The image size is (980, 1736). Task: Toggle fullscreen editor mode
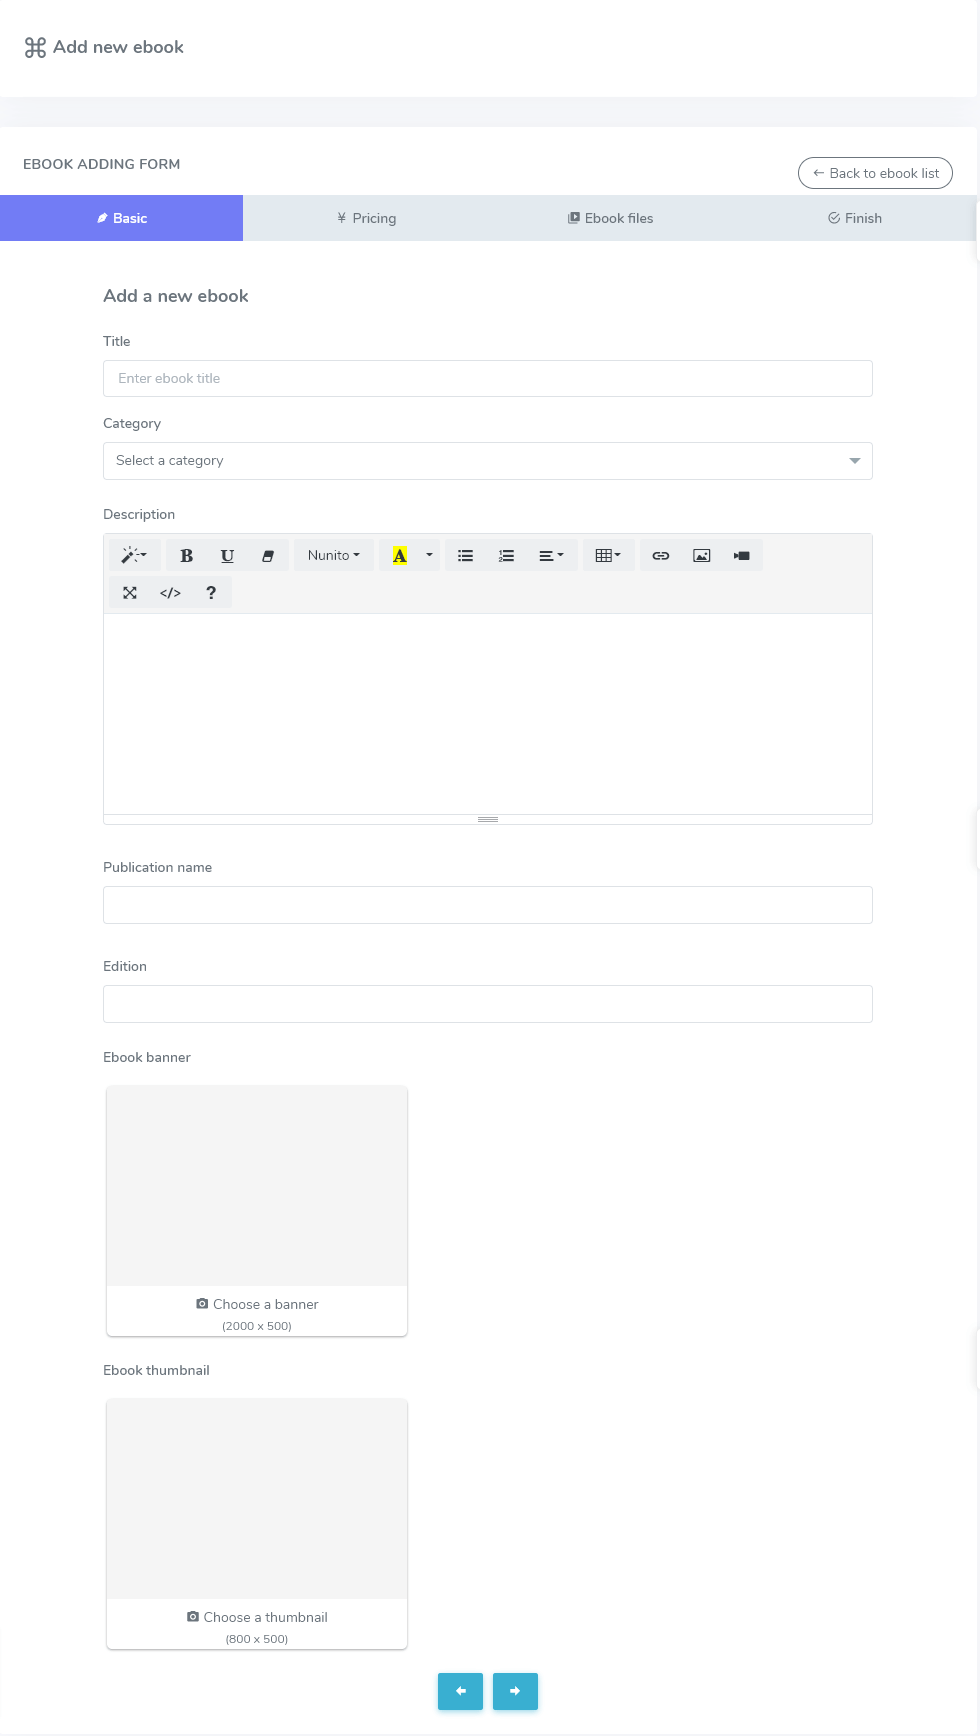130,593
